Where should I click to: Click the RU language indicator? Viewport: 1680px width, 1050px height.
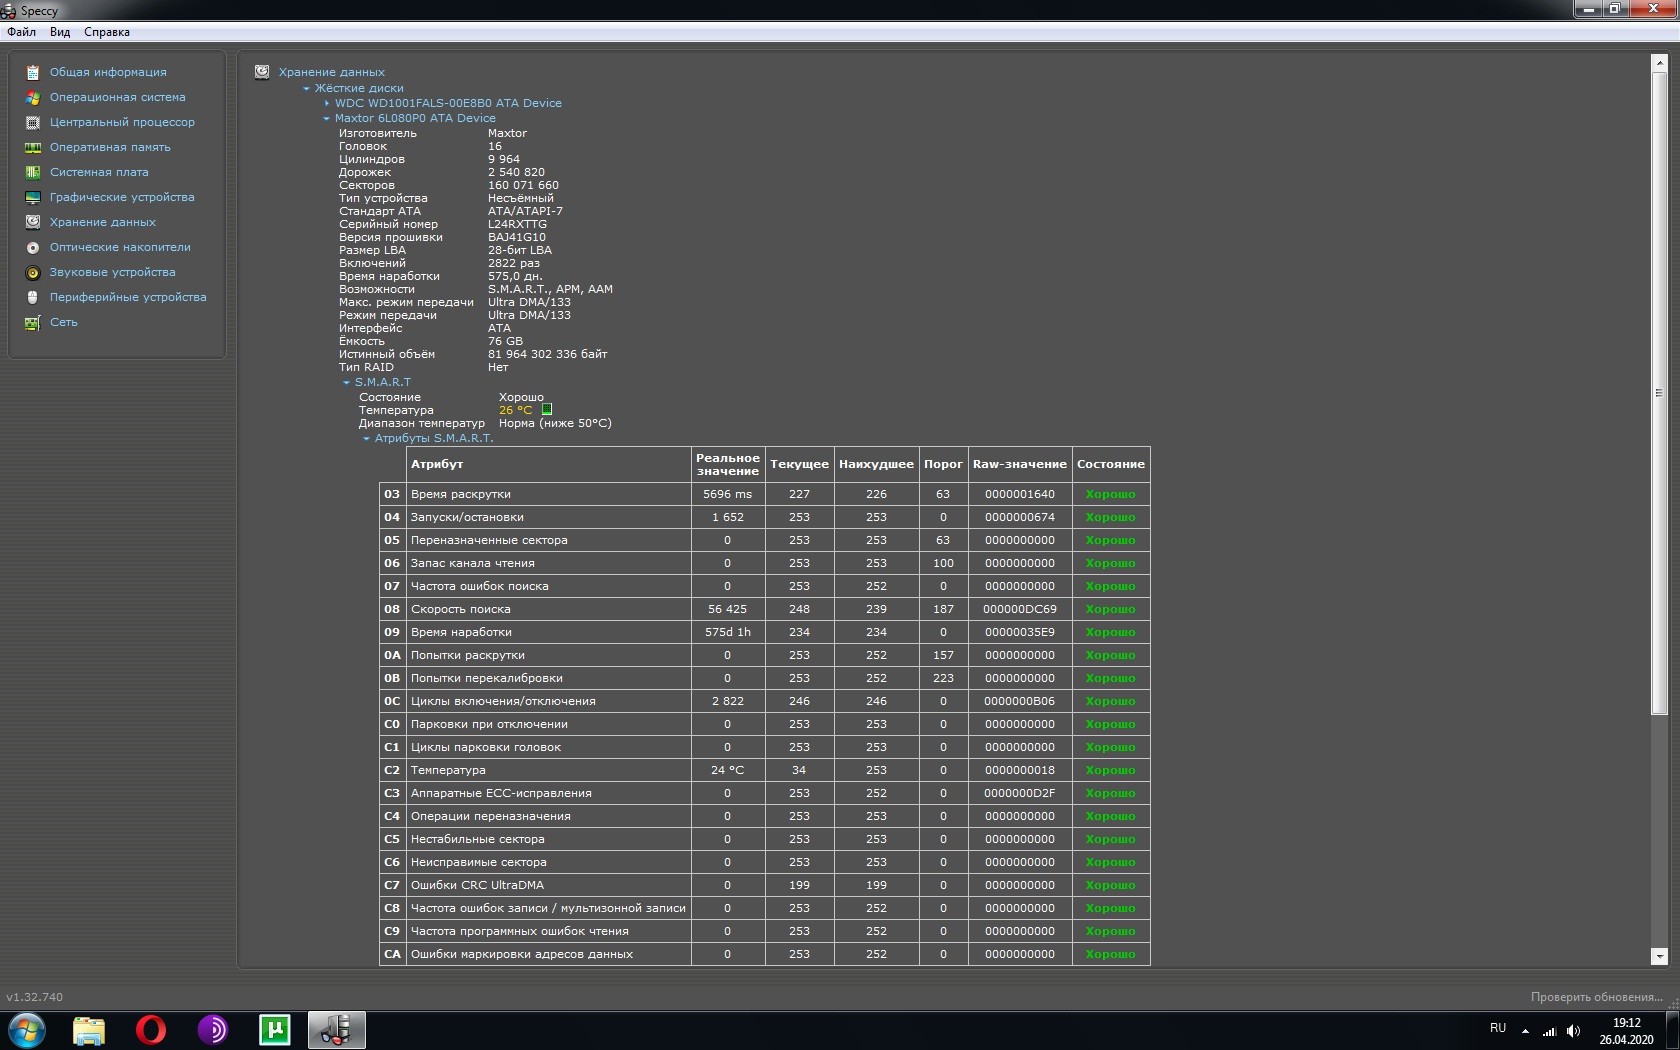1498,1028
